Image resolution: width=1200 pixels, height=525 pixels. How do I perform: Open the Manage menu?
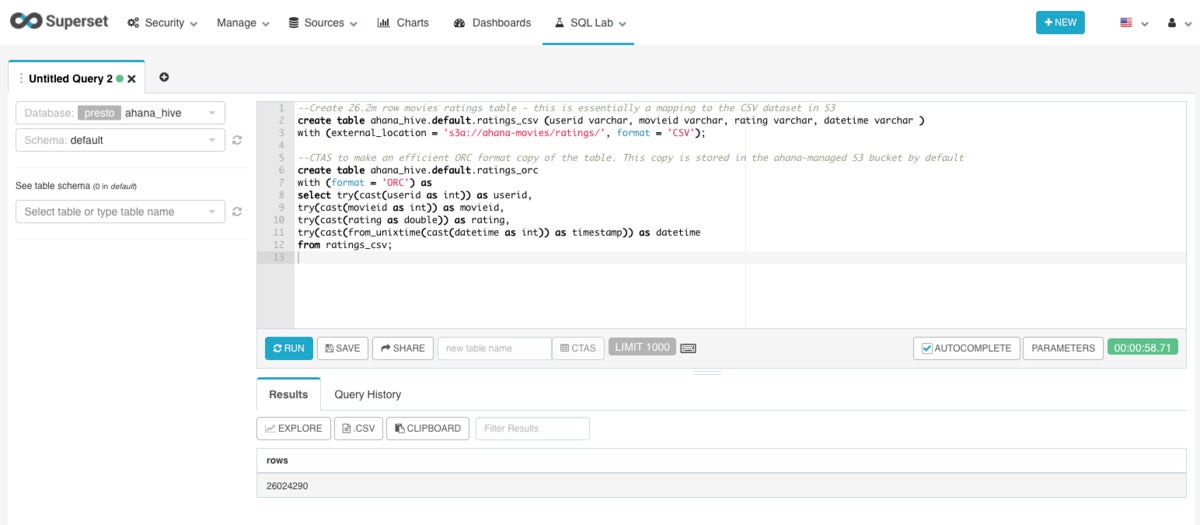pyautogui.click(x=243, y=23)
